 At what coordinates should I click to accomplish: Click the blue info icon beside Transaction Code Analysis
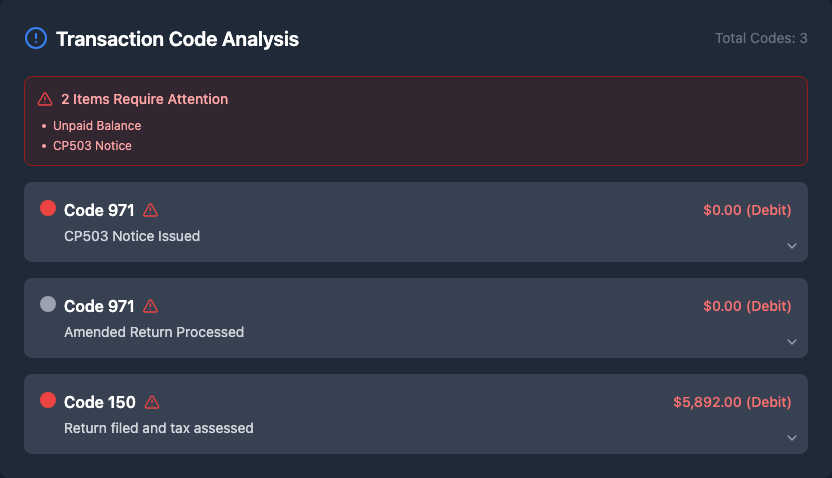(36, 39)
